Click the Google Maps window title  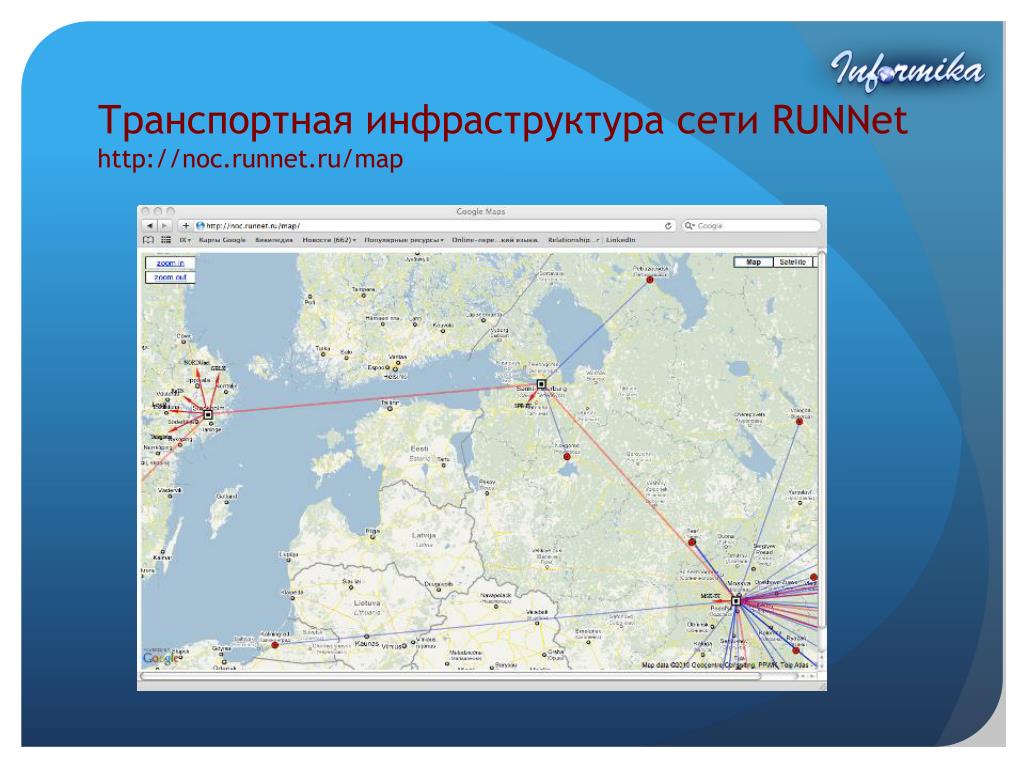[481, 212]
